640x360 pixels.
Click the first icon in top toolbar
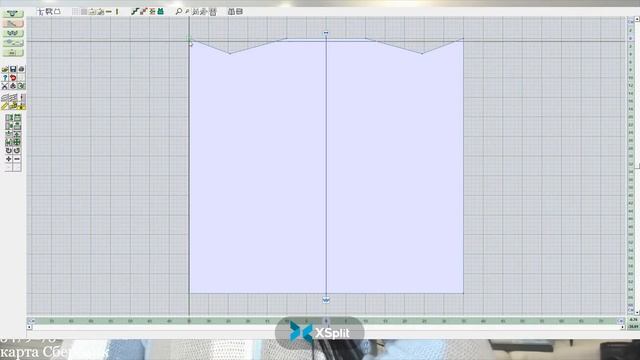point(40,11)
